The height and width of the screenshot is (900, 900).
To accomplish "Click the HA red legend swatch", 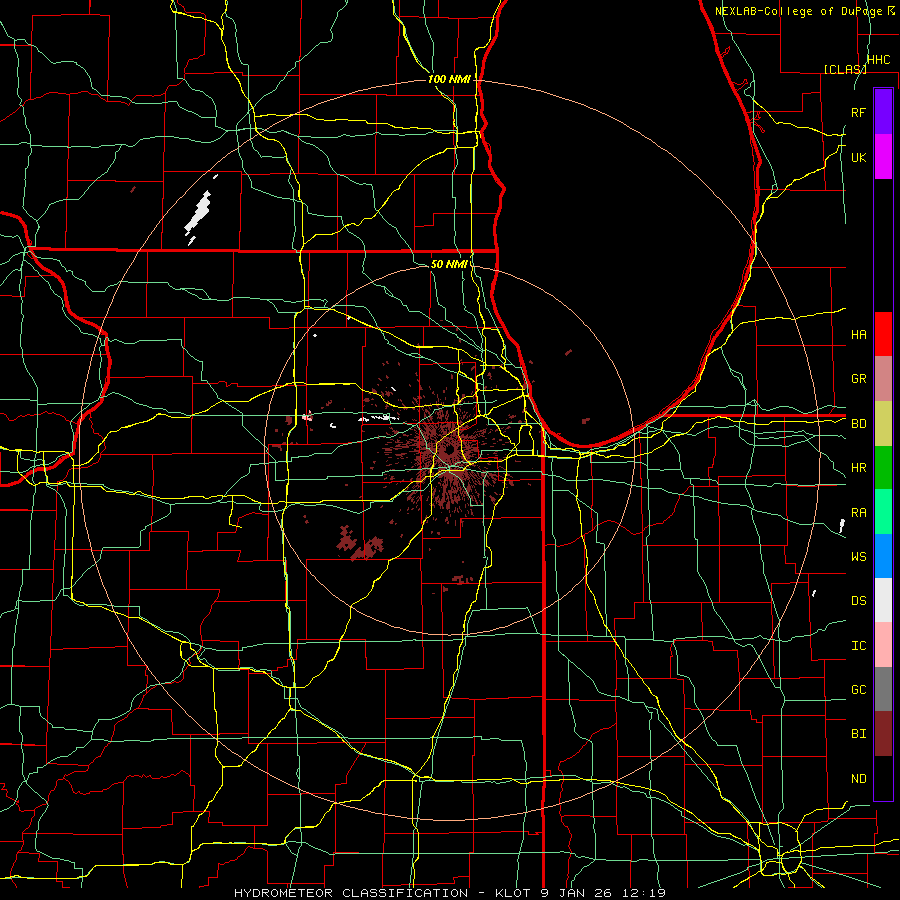I will pyautogui.click(x=883, y=334).
